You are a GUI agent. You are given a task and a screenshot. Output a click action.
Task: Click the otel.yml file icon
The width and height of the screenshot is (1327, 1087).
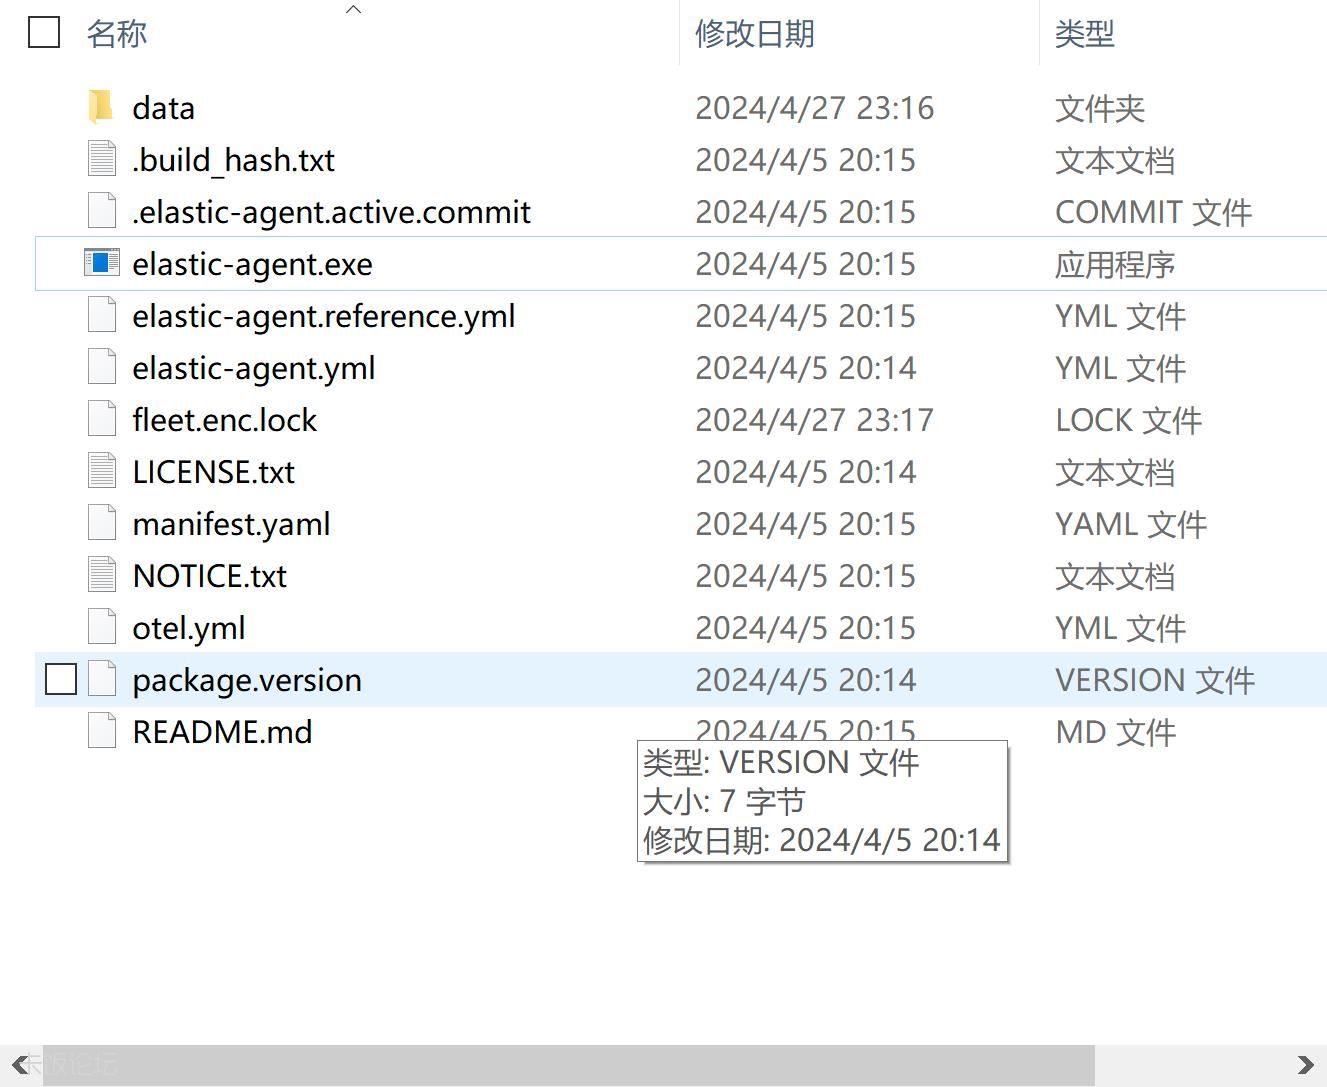(101, 627)
